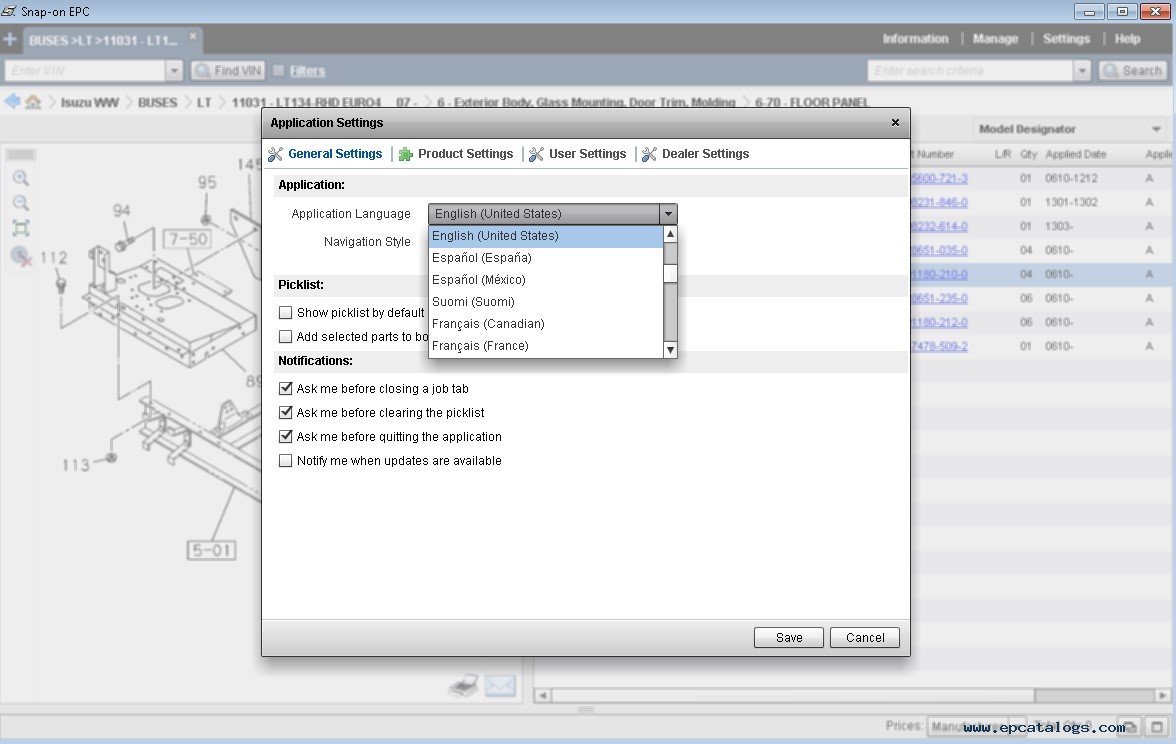The height and width of the screenshot is (744, 1176).
Task: Collapse the Application Language combo box
Action: [x=553, y=214]
